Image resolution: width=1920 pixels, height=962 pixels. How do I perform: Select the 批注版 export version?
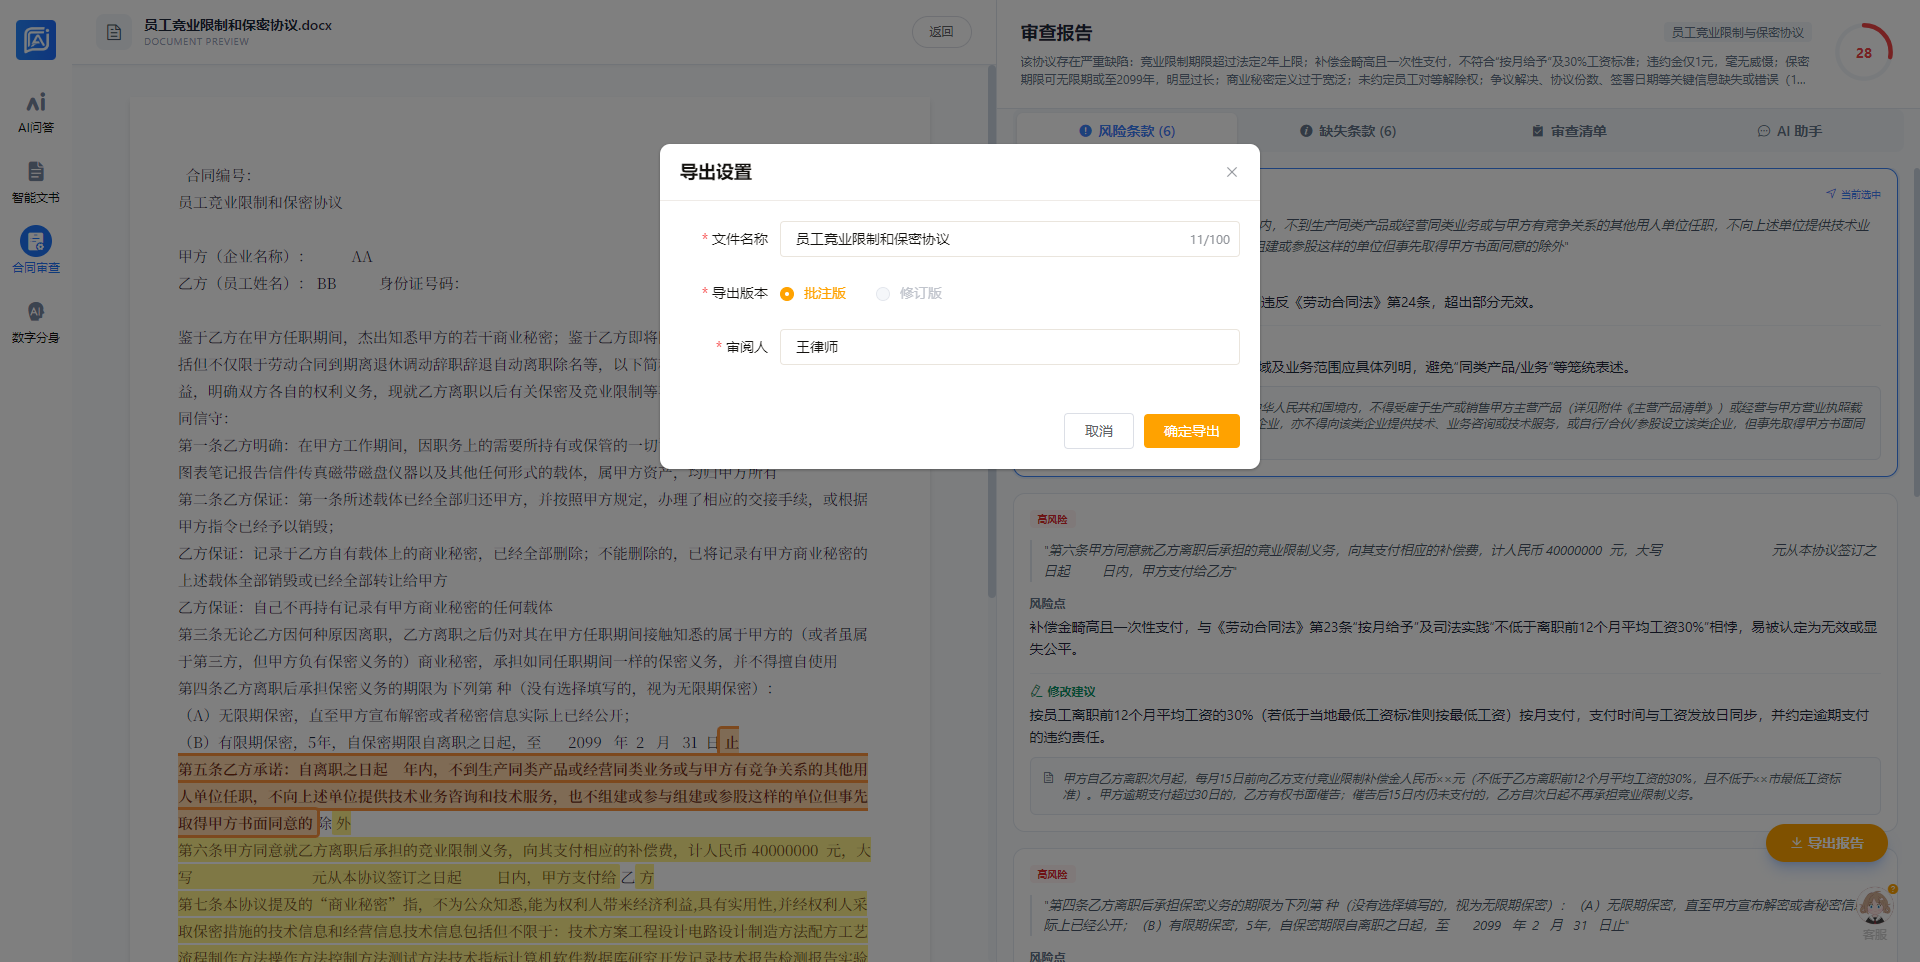point(788,294)
